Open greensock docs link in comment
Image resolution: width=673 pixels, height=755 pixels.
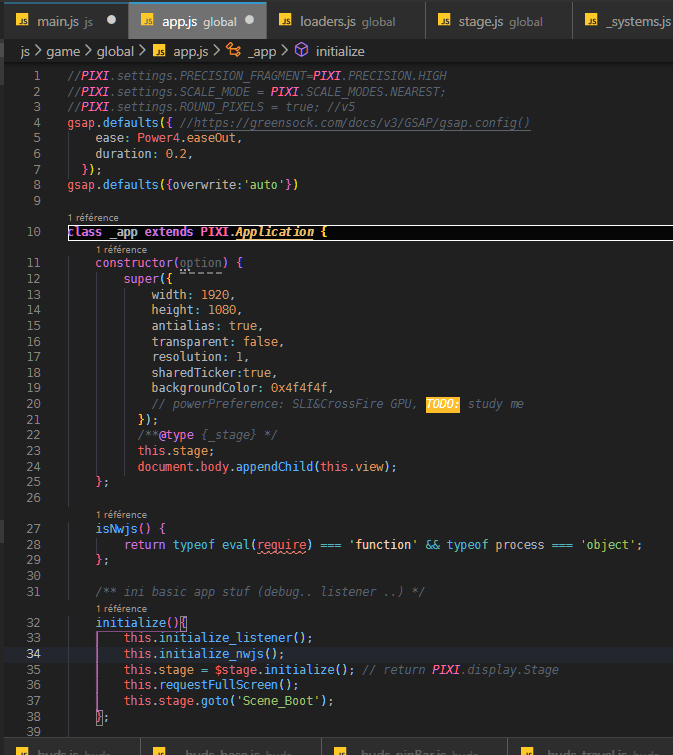coord(362,123)
